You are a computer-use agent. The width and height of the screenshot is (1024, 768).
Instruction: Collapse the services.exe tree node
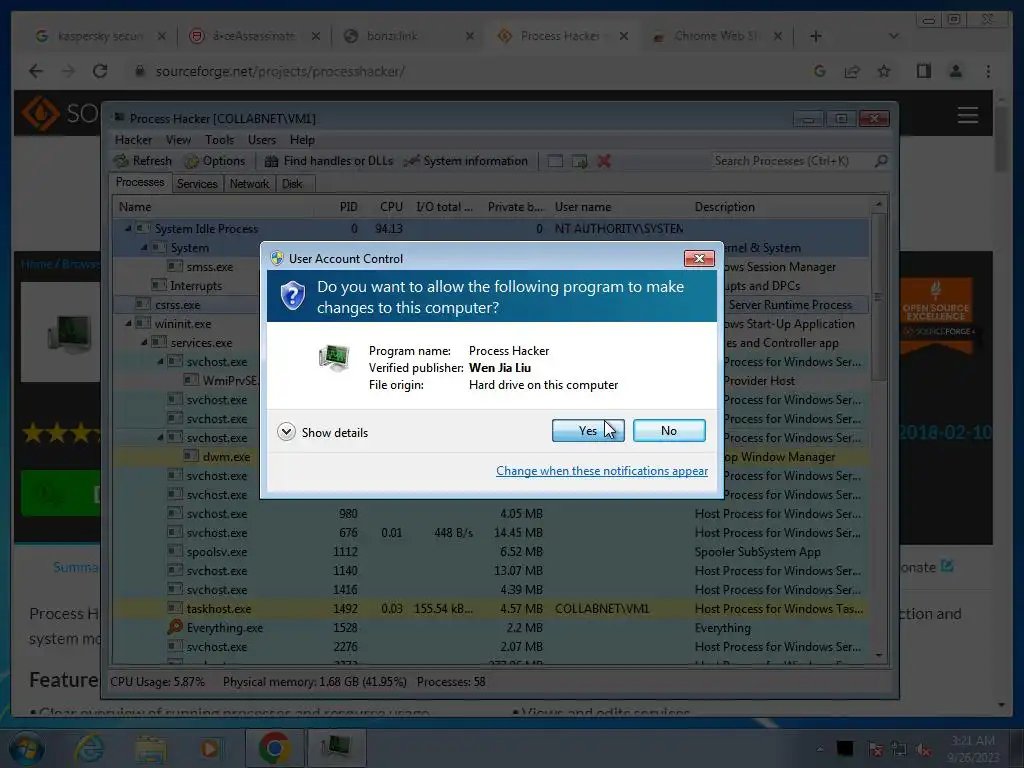click(x=144, y=342)
